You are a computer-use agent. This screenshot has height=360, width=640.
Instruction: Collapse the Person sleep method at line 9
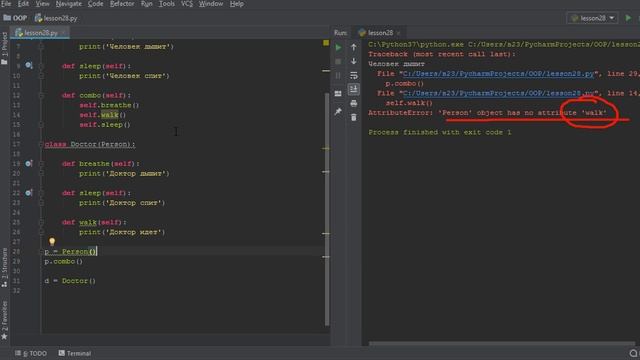click(41, 66)
